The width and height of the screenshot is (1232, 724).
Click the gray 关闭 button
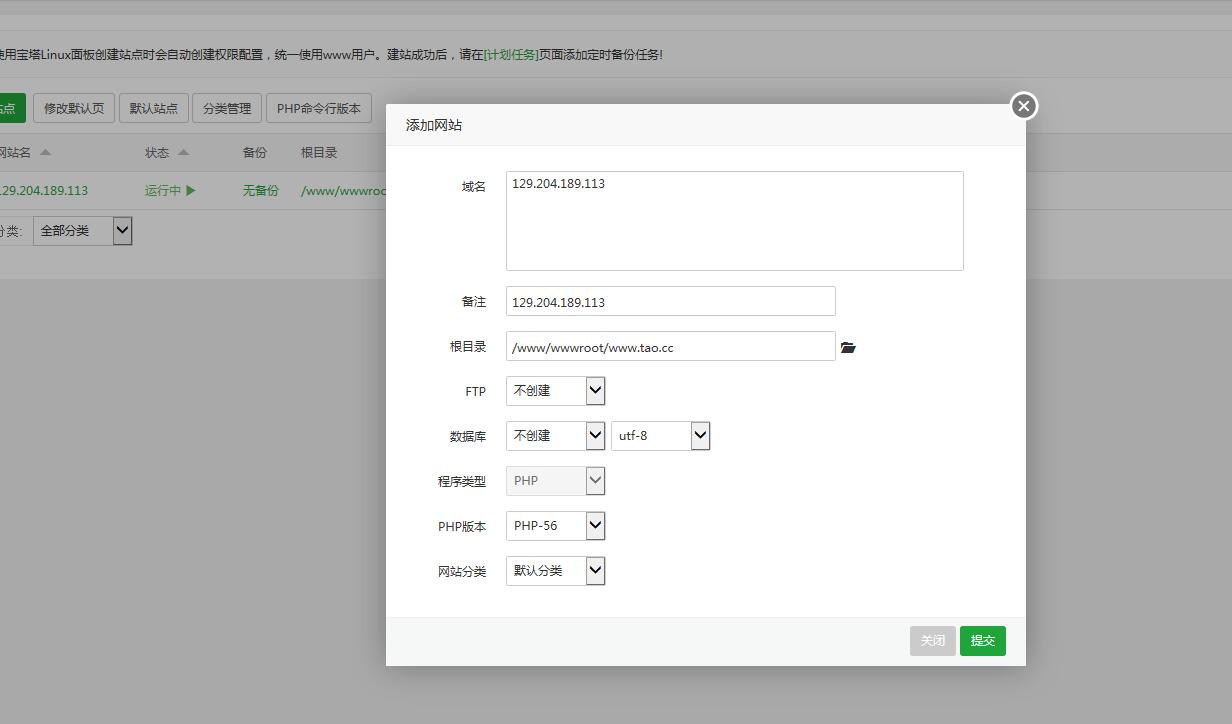pyautogui.click(x=932, y=641)
